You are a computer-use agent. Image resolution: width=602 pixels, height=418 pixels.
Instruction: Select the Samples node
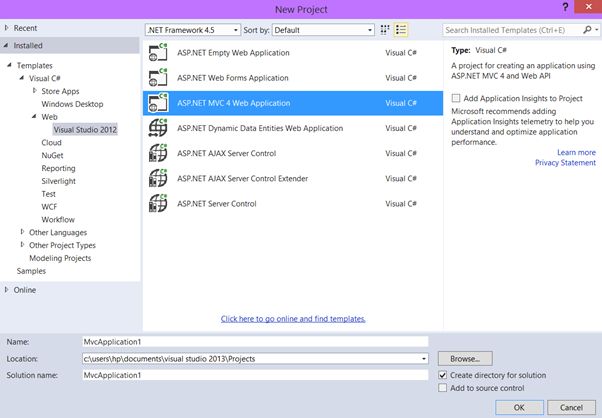[x=31, y=271]
